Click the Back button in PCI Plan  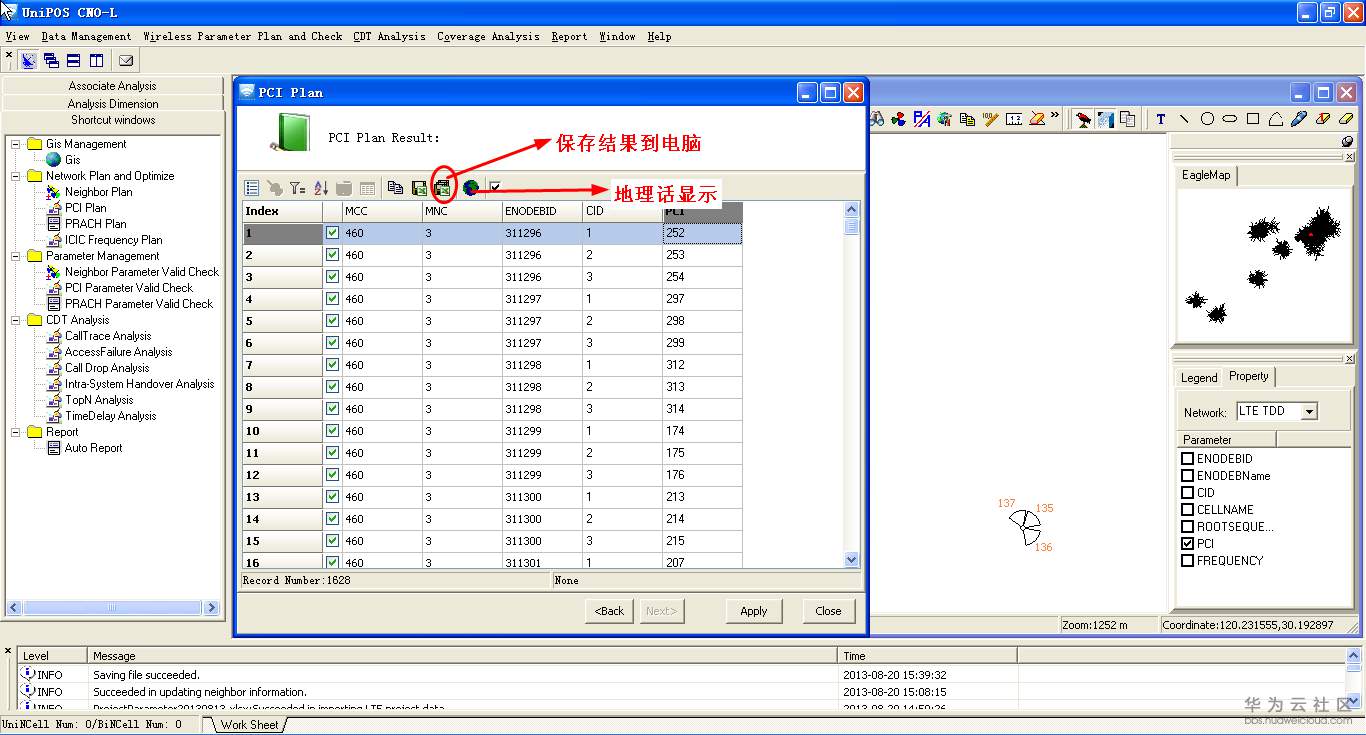pos(609,611)
